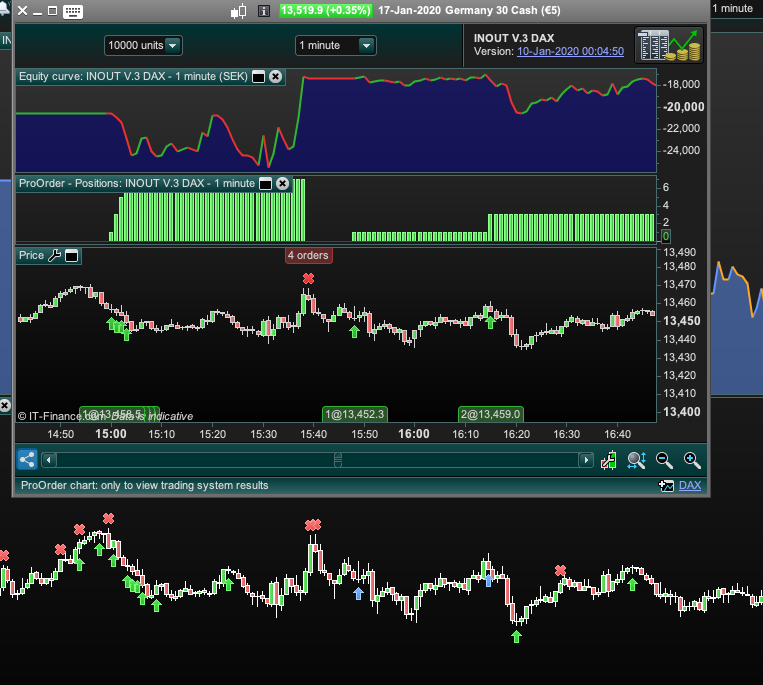Viewport: 763px width, 685px height.
Task: Open Price panel wrench settings
Action: click(x=55, y=256)
